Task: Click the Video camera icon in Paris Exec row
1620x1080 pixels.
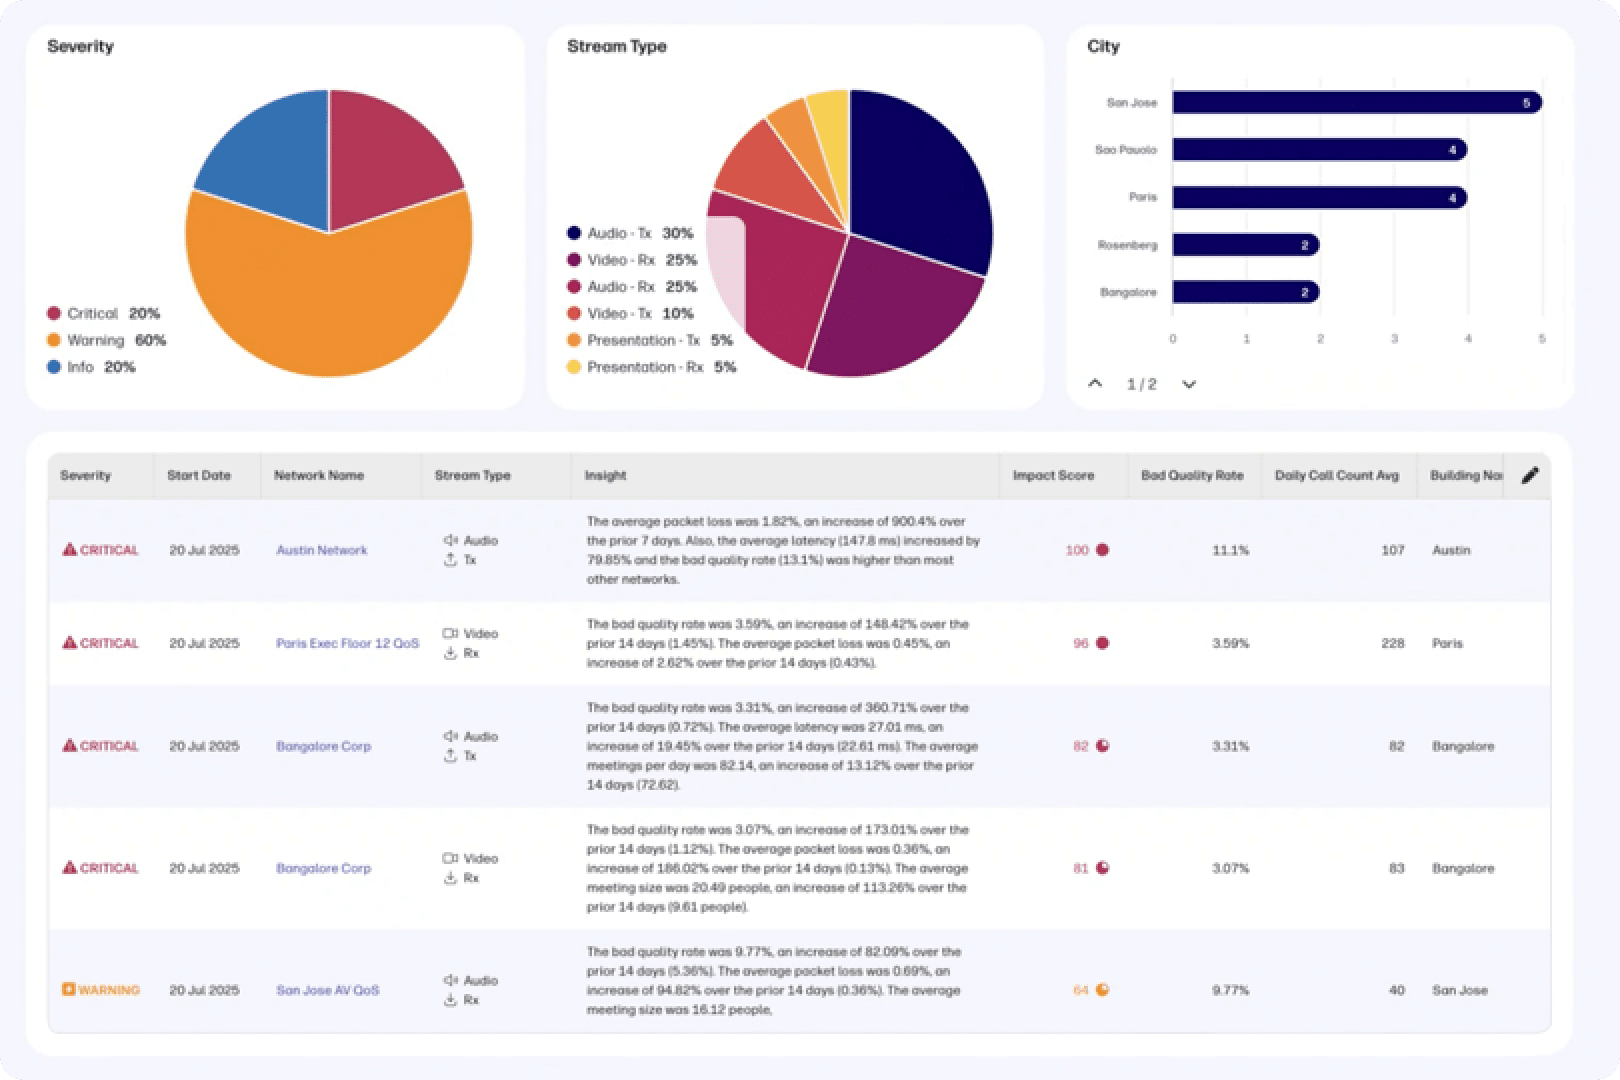Action: click(452, 633)
